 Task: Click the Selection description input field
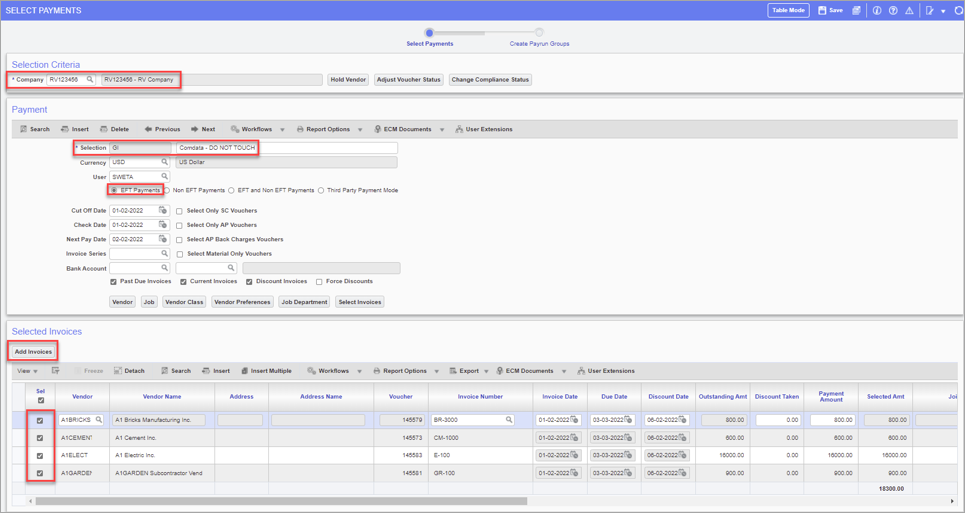pyautogui.click(x=287, y=148)
